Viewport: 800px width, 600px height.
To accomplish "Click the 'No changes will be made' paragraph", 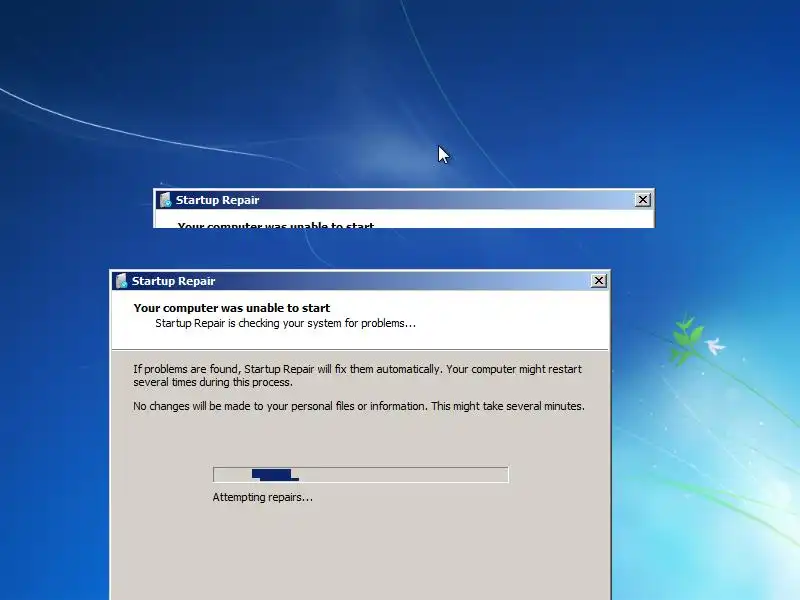I will click(359, 406).
